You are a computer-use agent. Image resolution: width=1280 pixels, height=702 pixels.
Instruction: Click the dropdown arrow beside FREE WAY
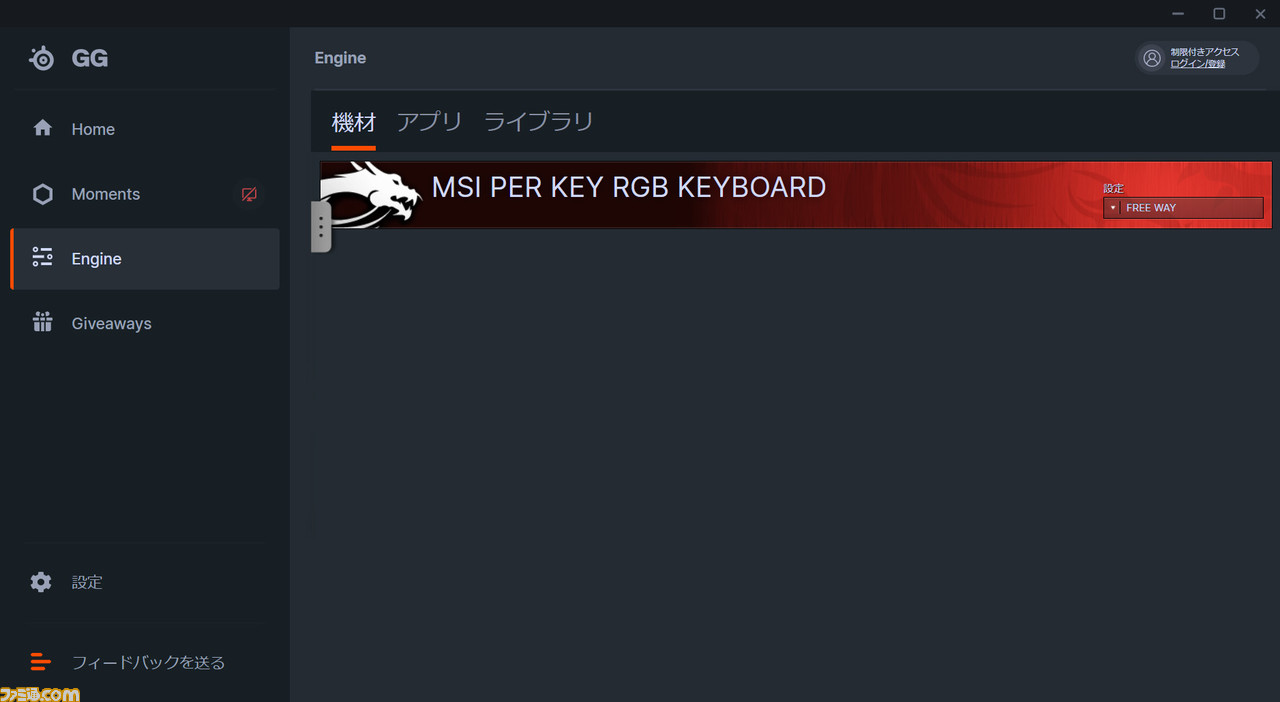[1113, 208]
